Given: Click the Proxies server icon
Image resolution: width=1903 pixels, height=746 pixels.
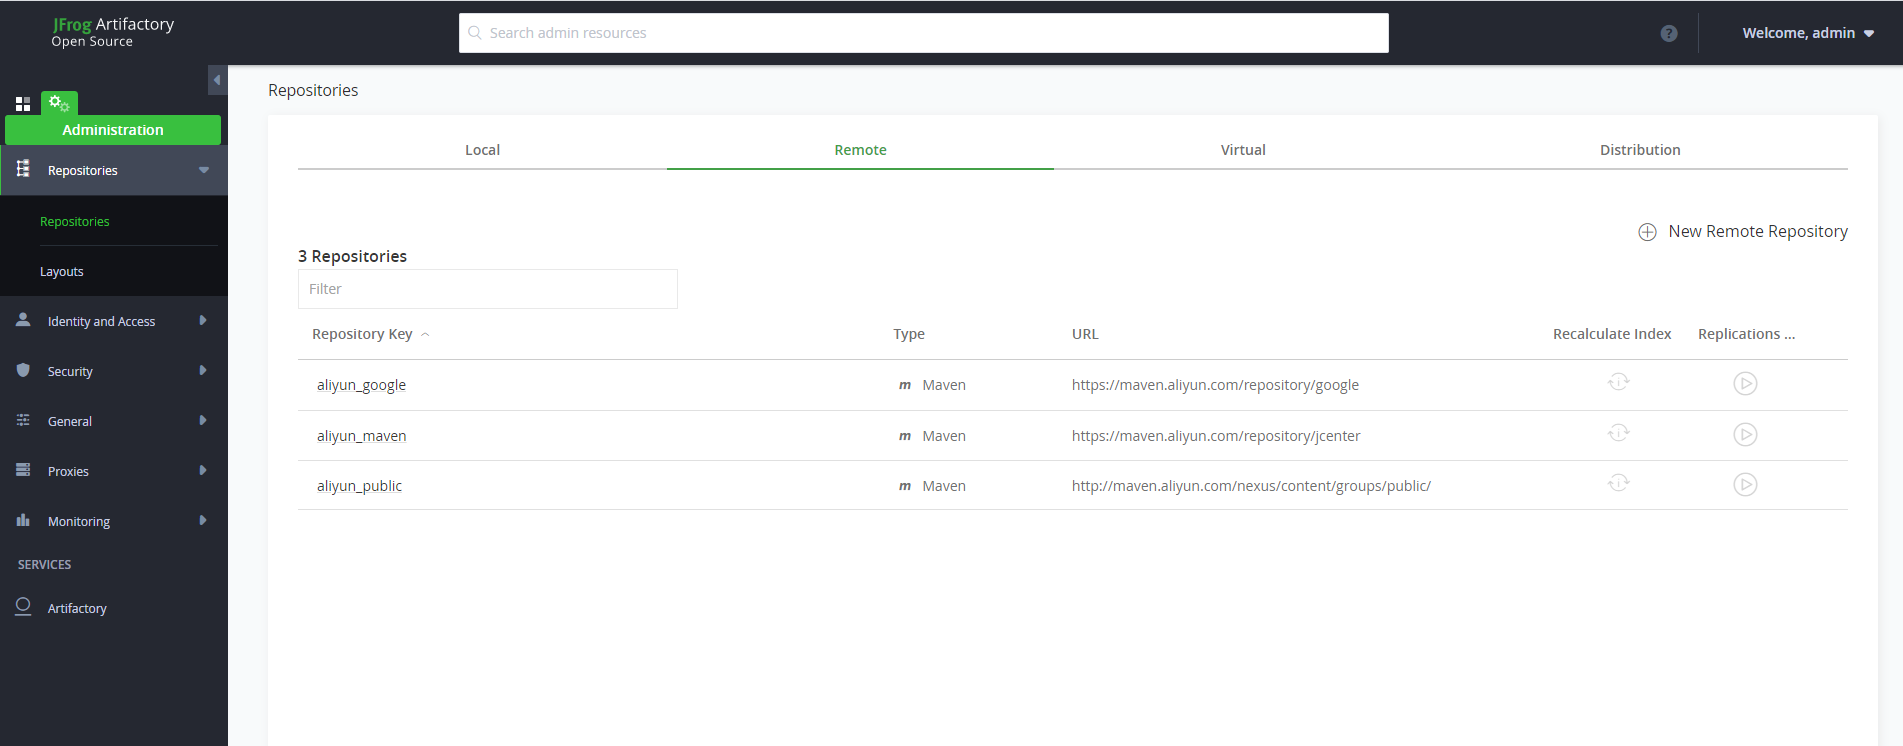Looking at the screenshot, I should pos(23,470).
